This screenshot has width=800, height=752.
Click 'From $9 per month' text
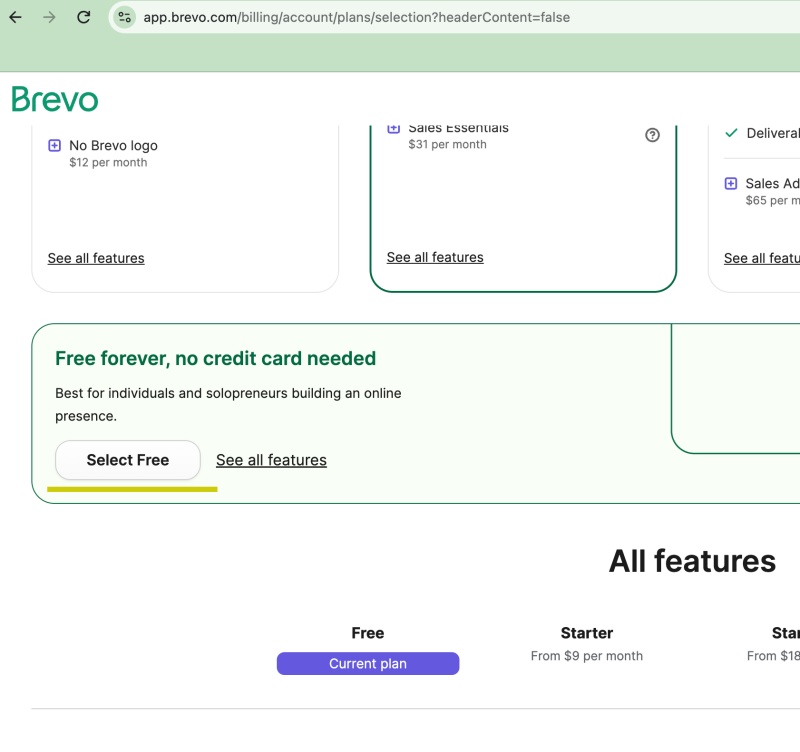pyautogui.click(x=587, y=656)
